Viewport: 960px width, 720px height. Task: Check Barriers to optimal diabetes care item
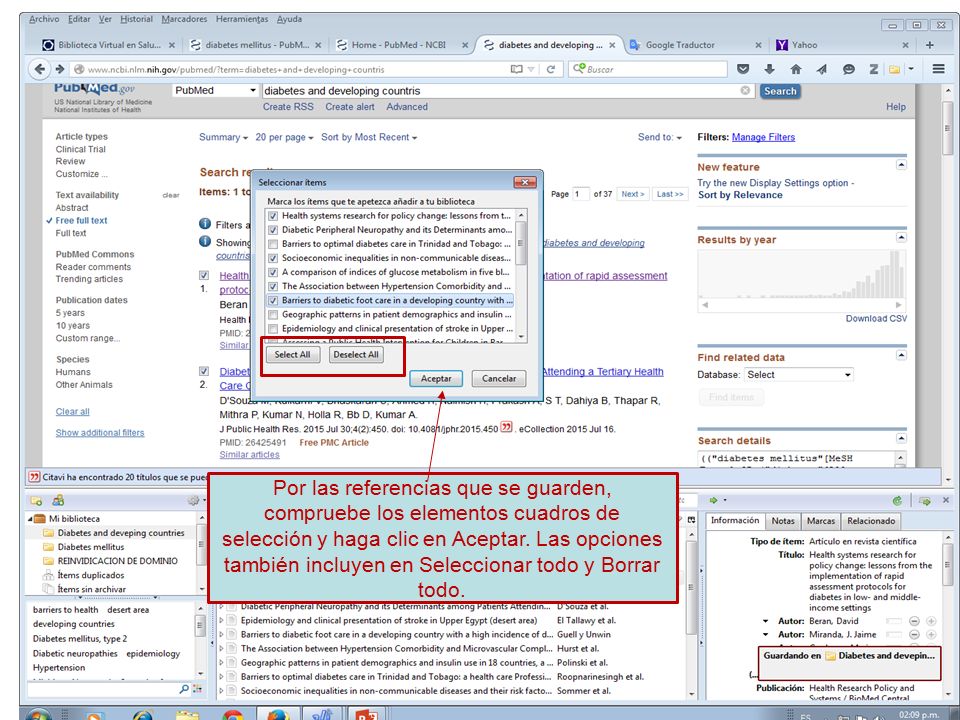point(273,244)
